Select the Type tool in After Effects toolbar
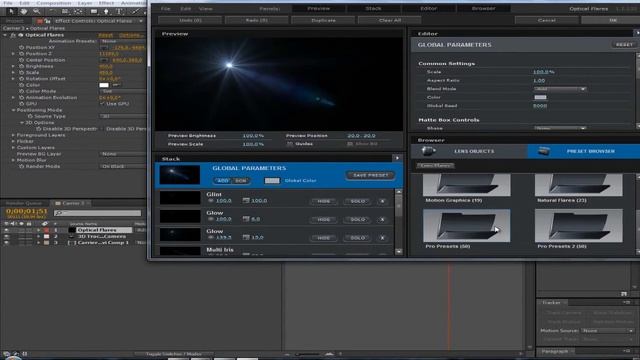The image size is (640, 360). click(119, 11)
